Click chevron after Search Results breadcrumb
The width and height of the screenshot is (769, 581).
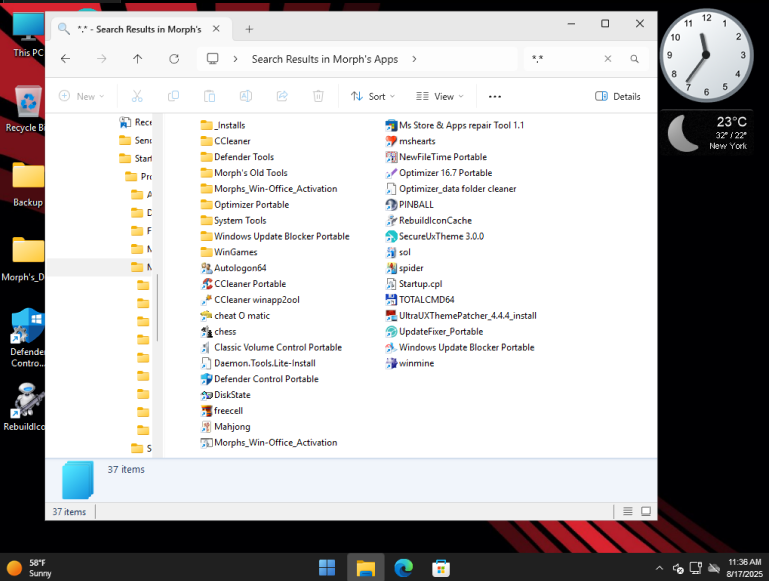(x=414, y=59)
